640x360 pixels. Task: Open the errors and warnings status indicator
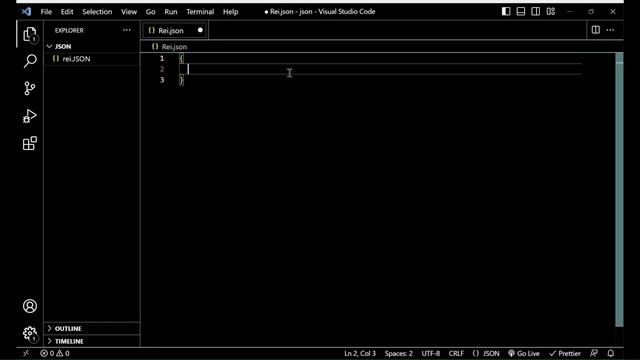pyautogui.click(x=55, y=353)
